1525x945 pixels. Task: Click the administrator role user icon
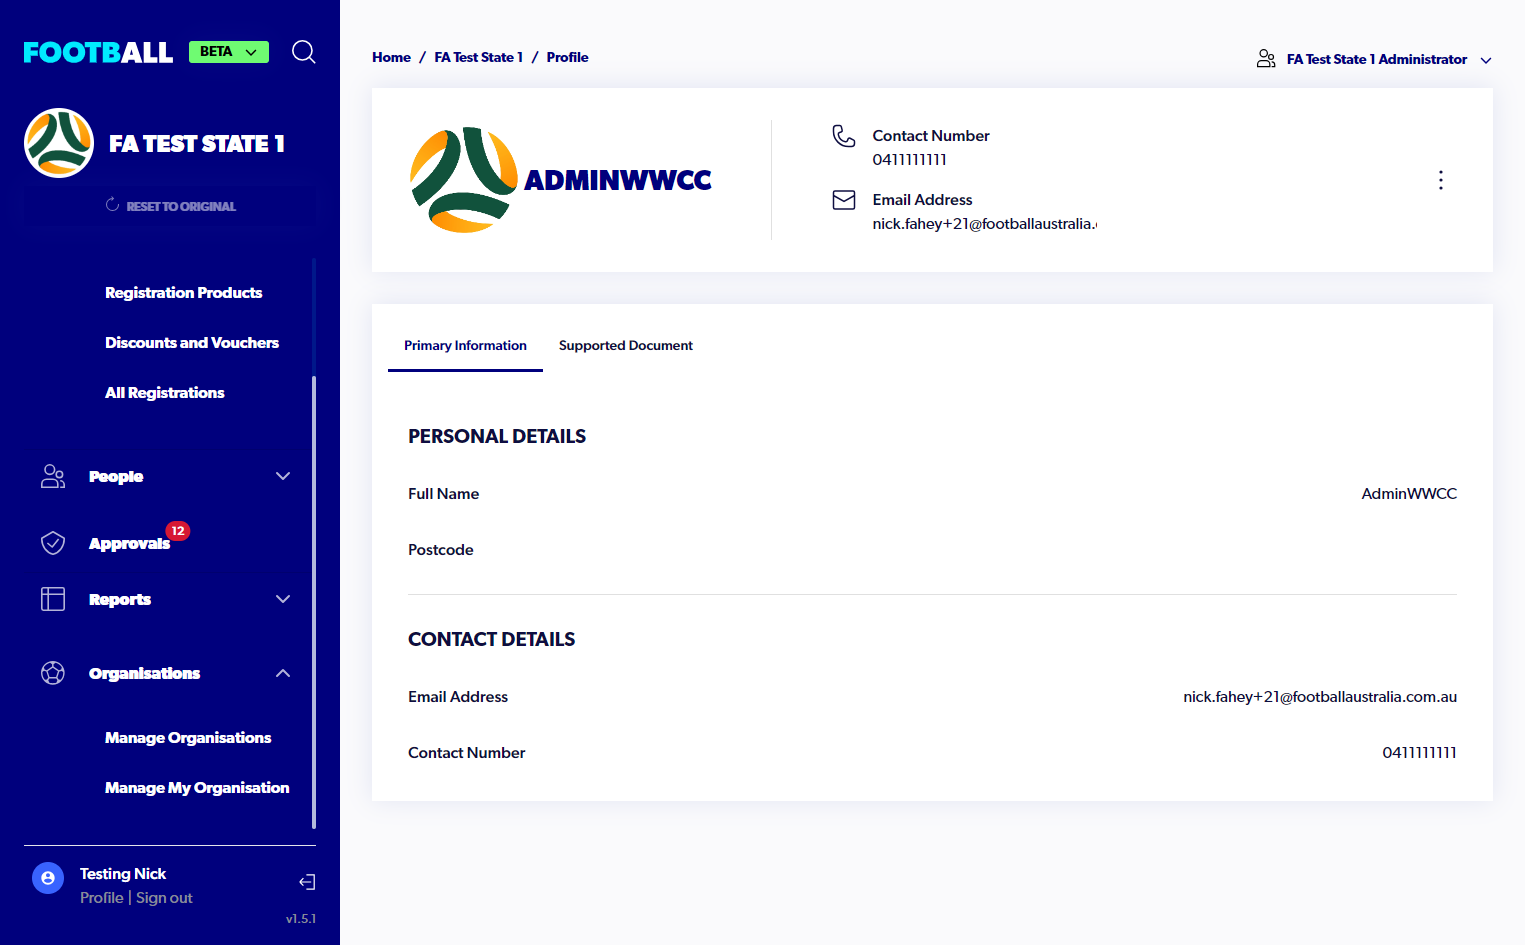coord(1266,59)
